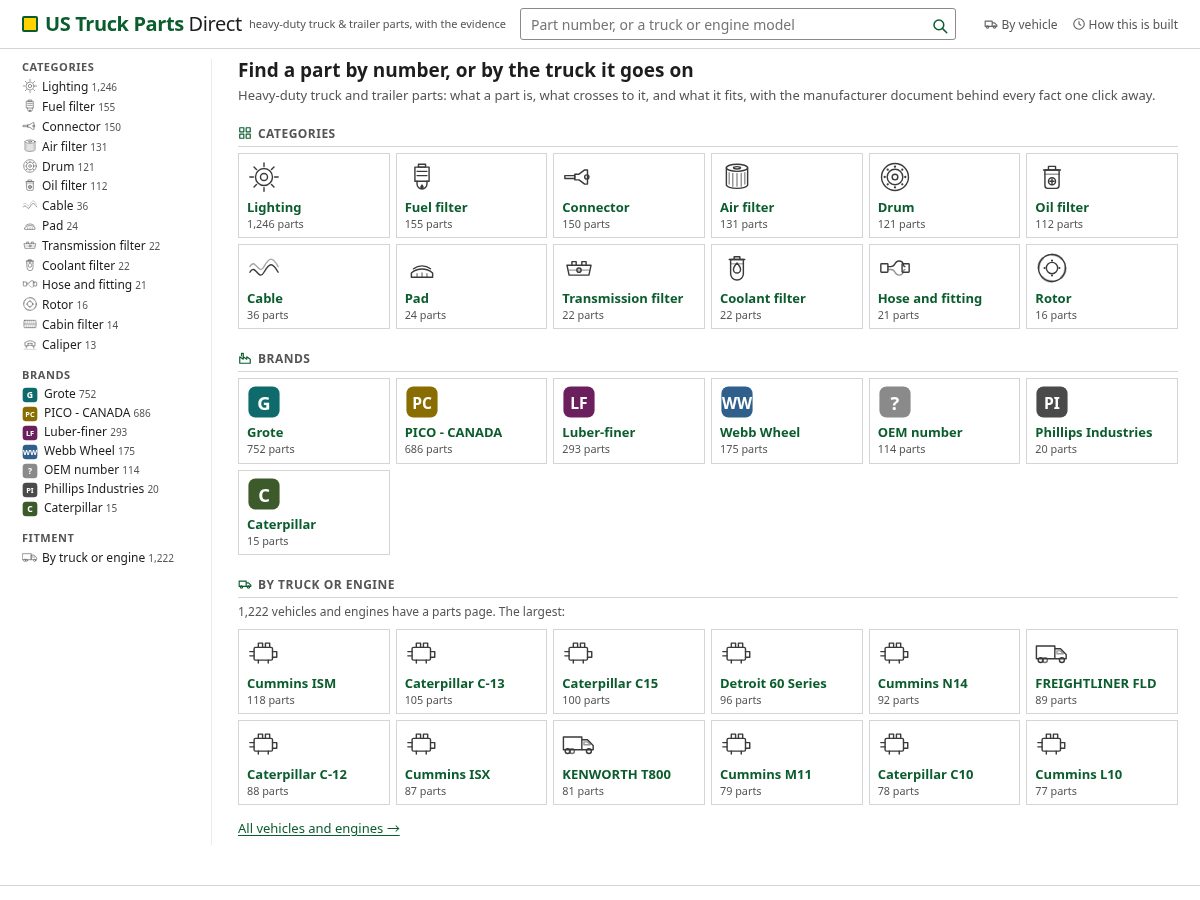The height and width of the screenshot is (900, 1200).
Task: Select Fuel filter in sidebar categories
Action: click(x=69, y=106)
